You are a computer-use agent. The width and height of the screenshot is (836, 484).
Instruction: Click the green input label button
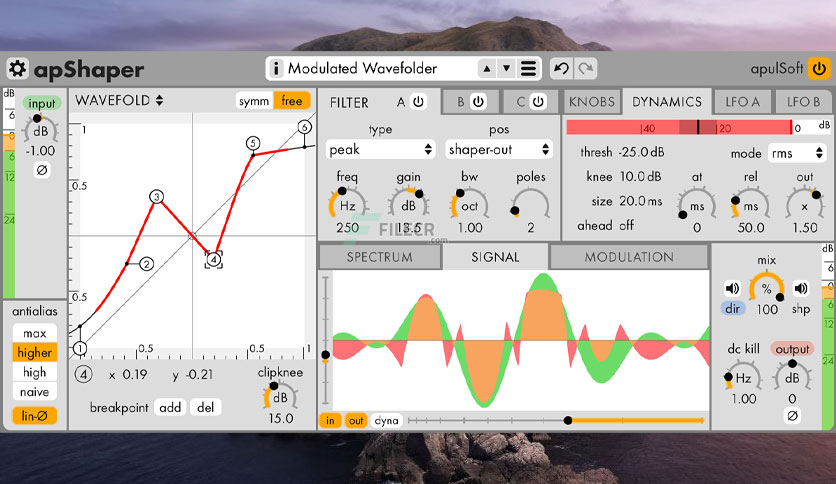pyautogui.click(x=42, y=103)
